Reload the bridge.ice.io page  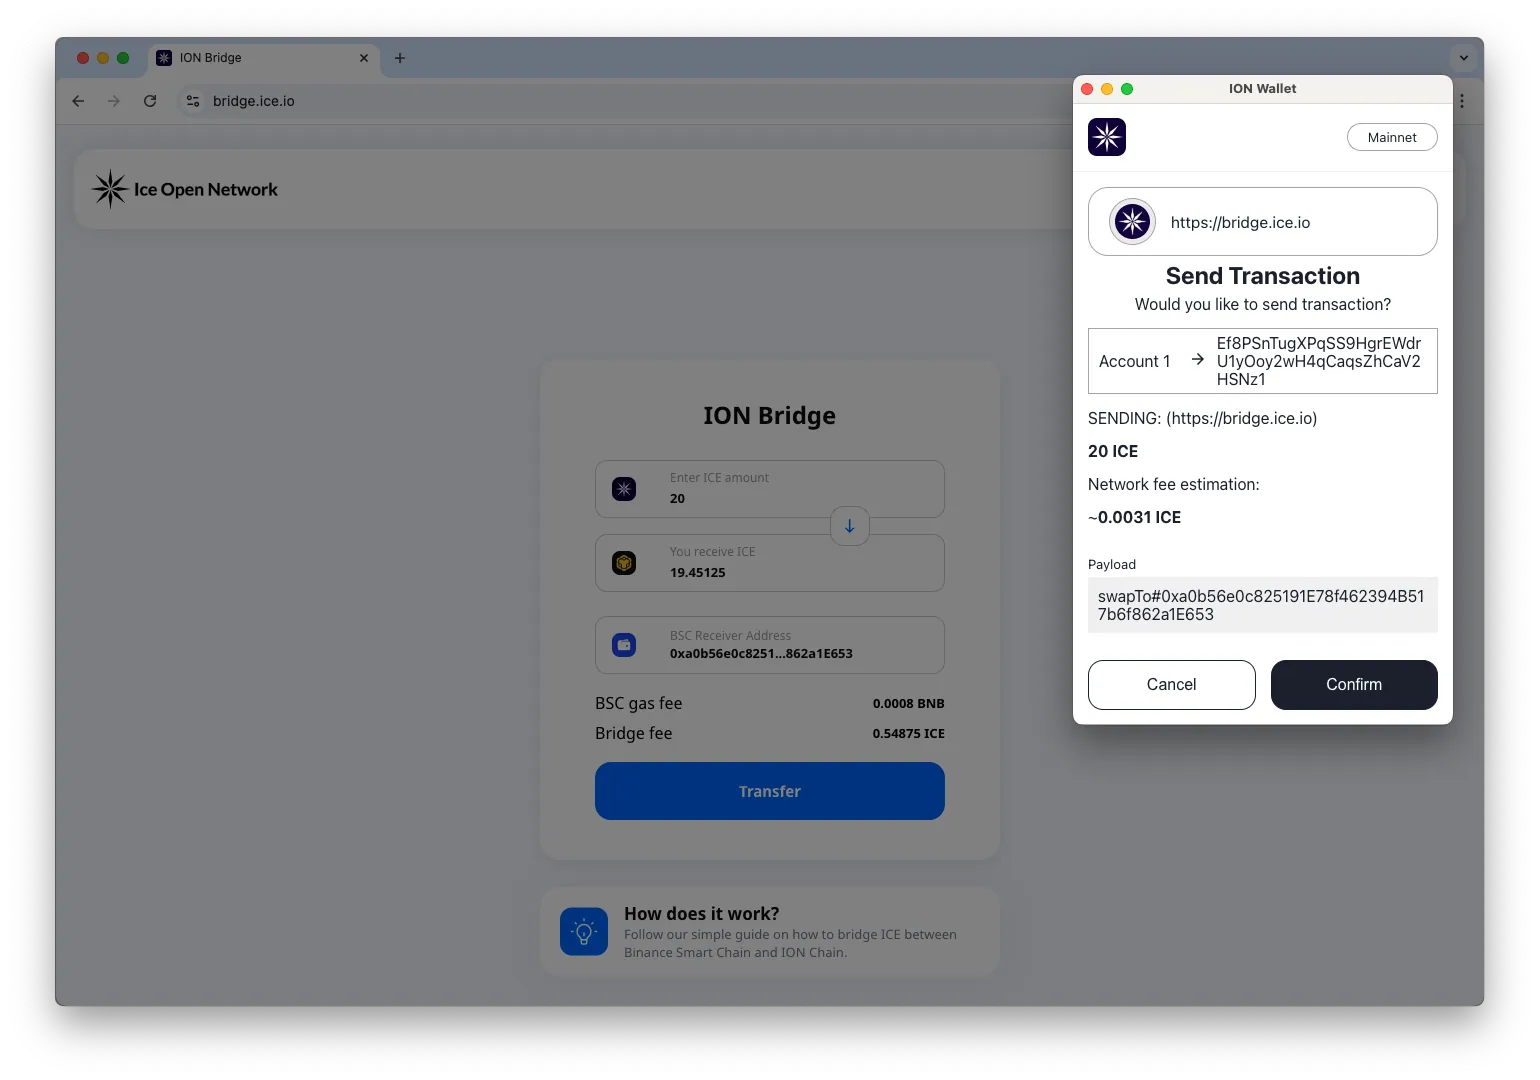click(x=150, y=101)
